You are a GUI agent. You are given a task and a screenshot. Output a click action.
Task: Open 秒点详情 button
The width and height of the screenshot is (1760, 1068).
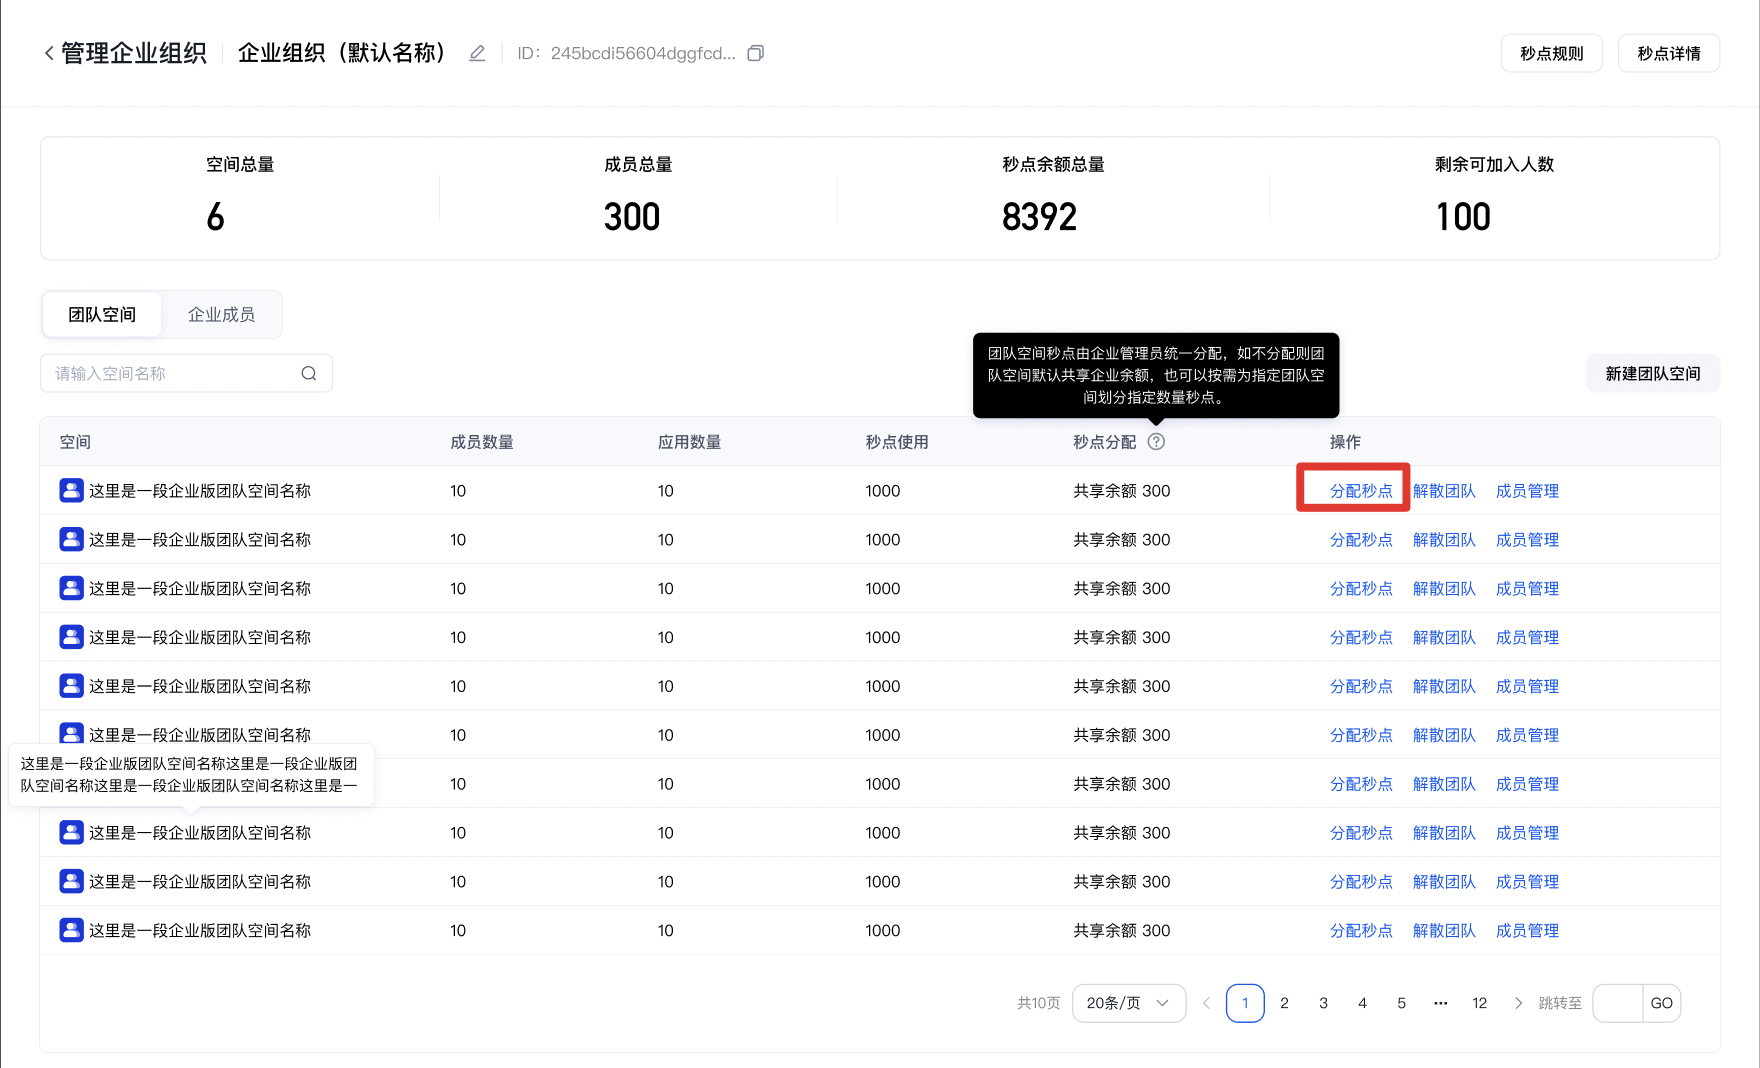[1668, 53]
